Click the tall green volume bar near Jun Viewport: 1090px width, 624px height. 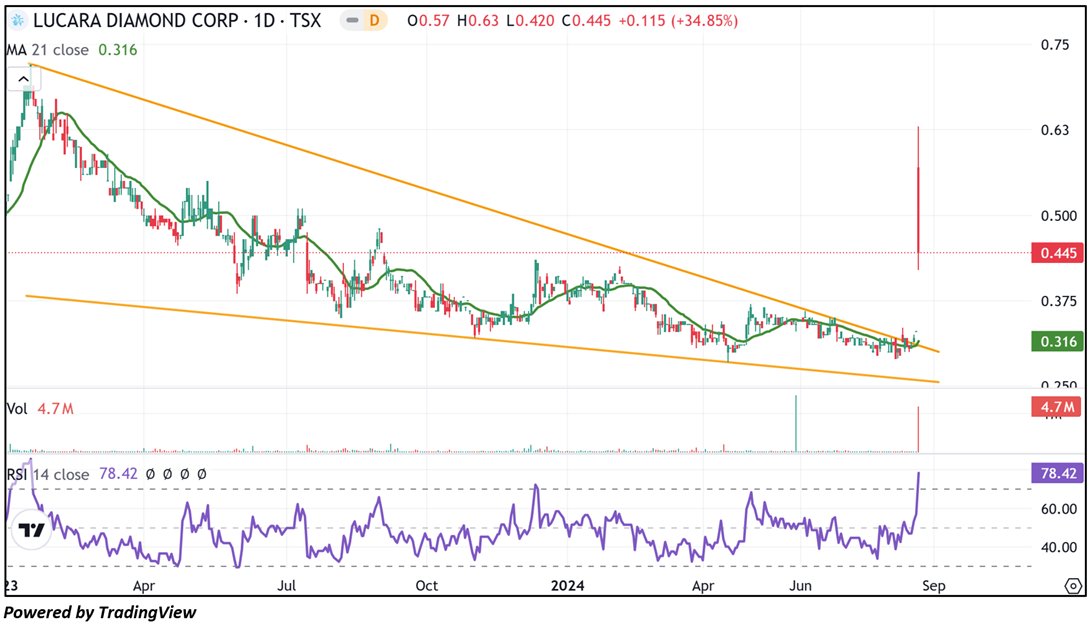click(796, 424)
